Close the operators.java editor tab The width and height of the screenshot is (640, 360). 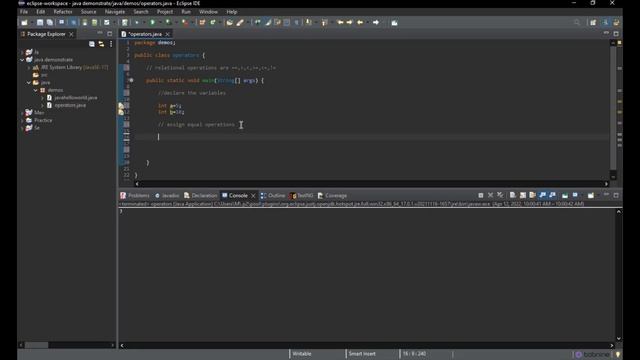(x=167, y=34)
